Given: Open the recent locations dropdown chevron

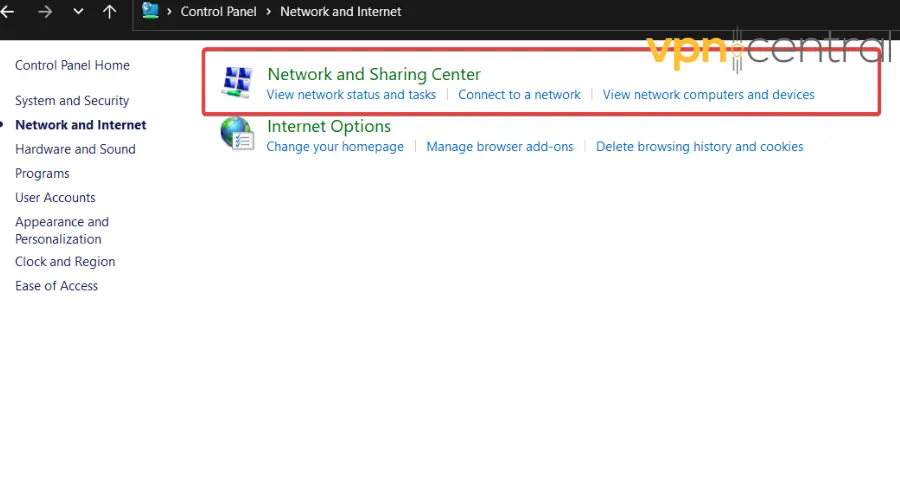Looking at the screenshot, I should pos(78,11).
